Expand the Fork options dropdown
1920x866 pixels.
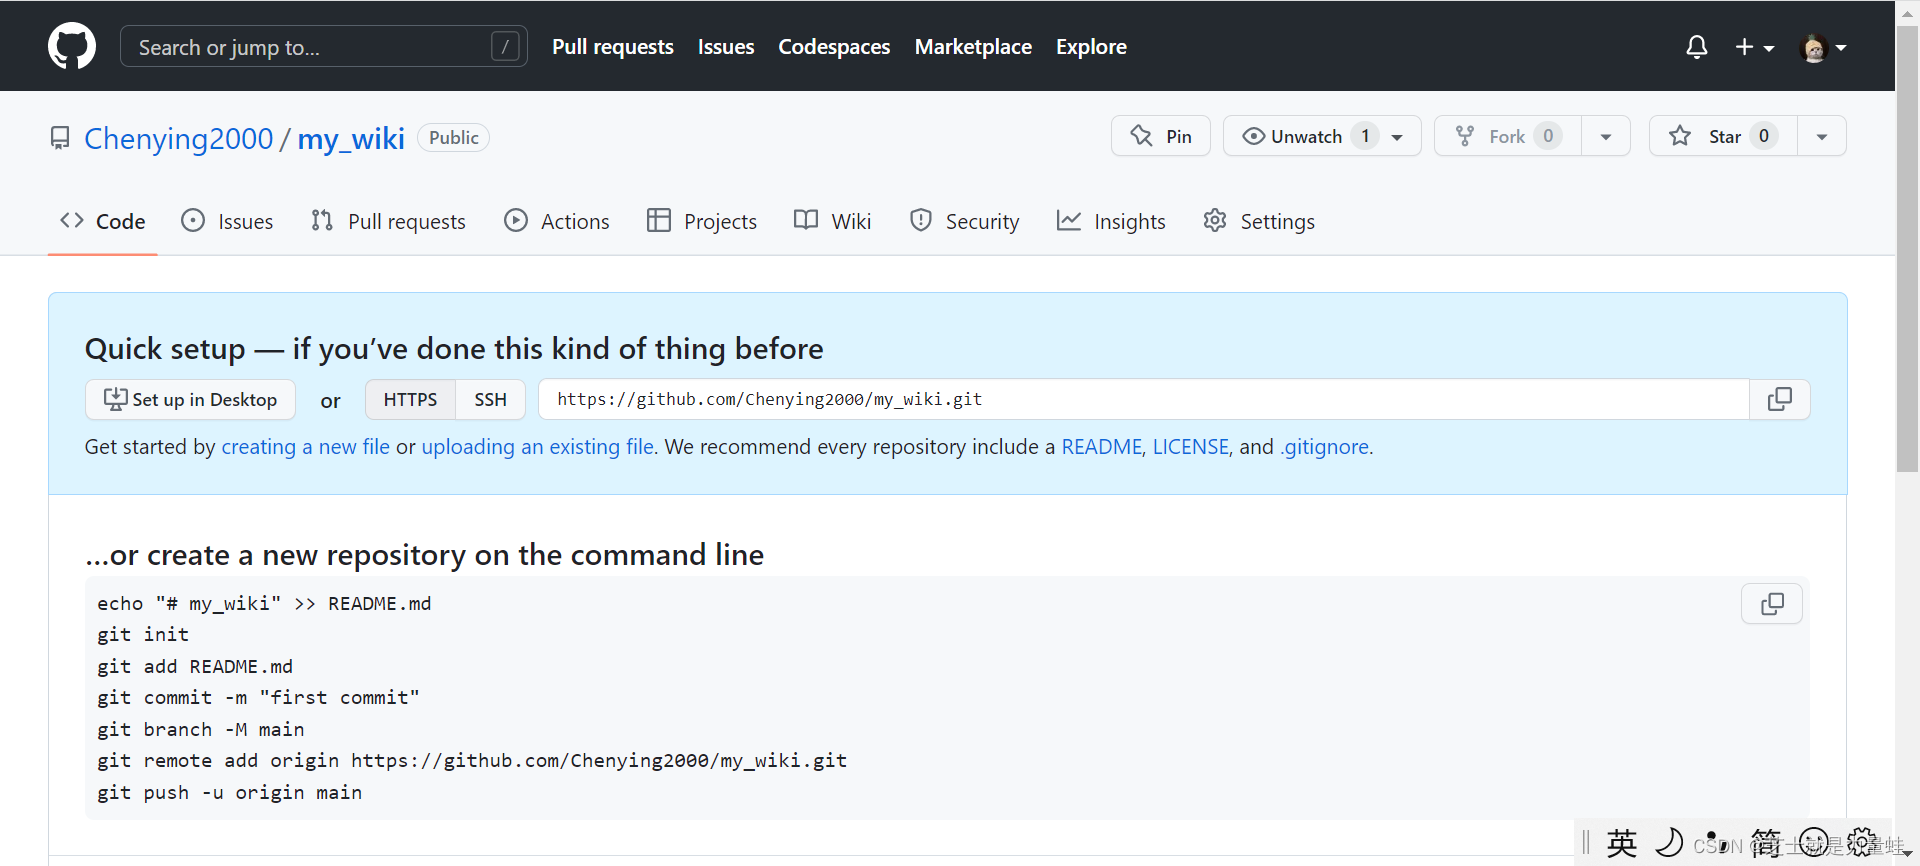(x=1606, y=136)
